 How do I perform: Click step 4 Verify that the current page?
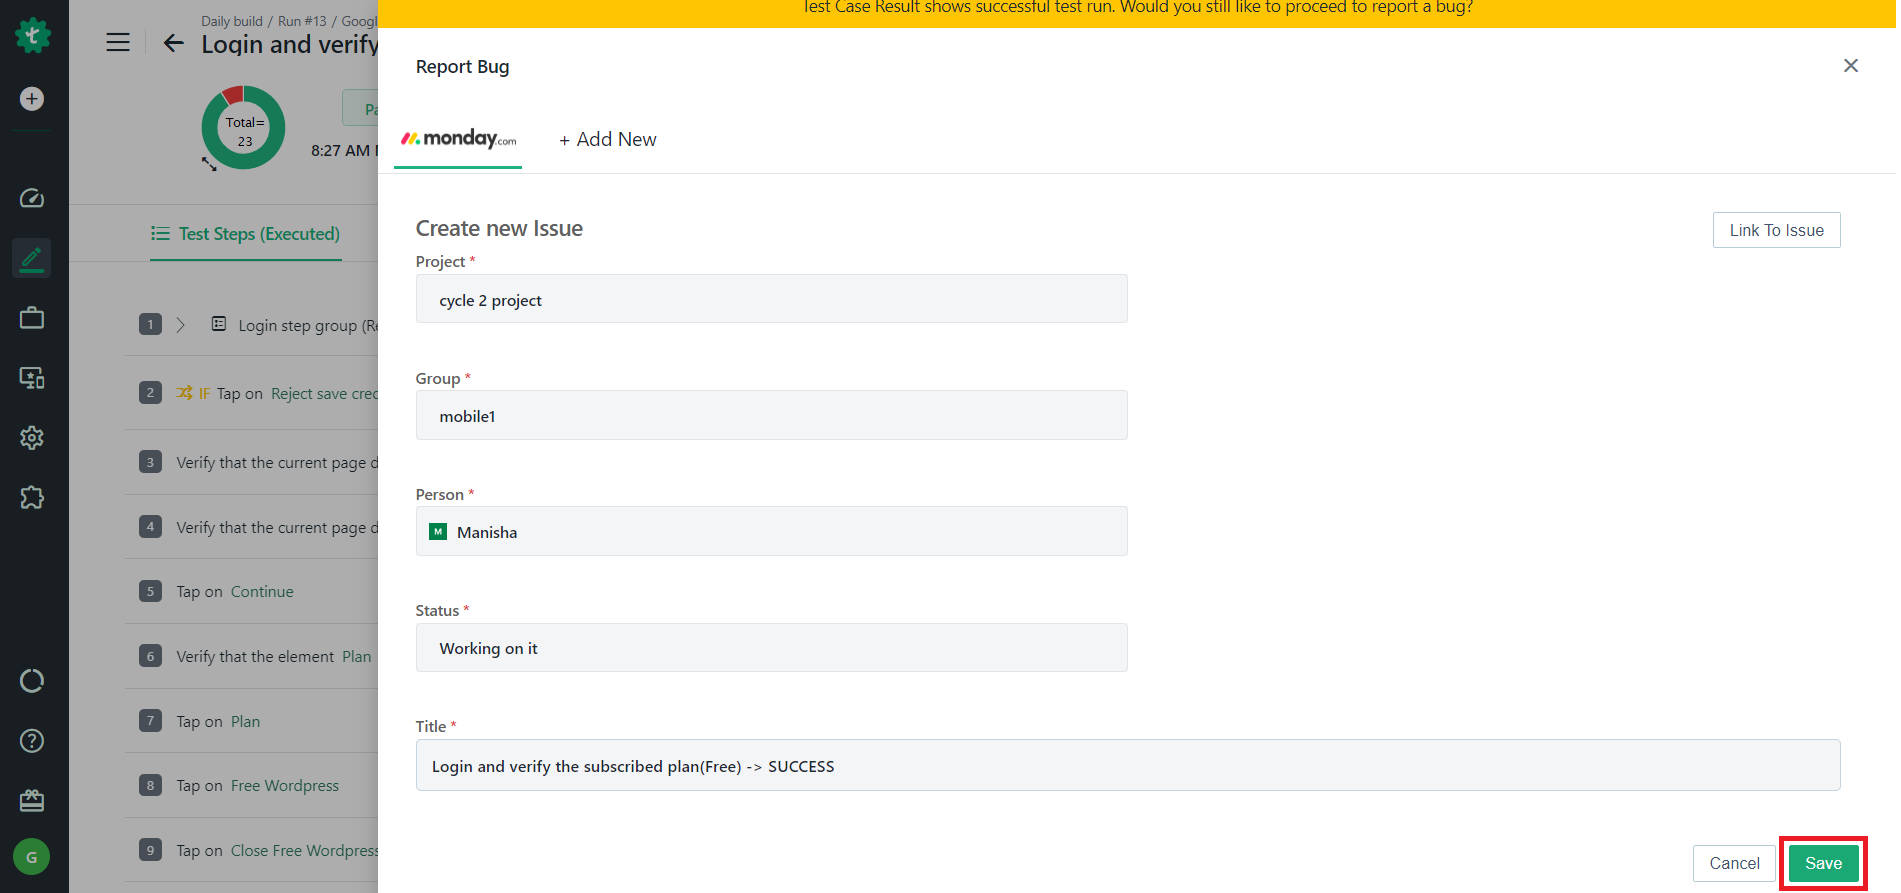tap(277, 528)
